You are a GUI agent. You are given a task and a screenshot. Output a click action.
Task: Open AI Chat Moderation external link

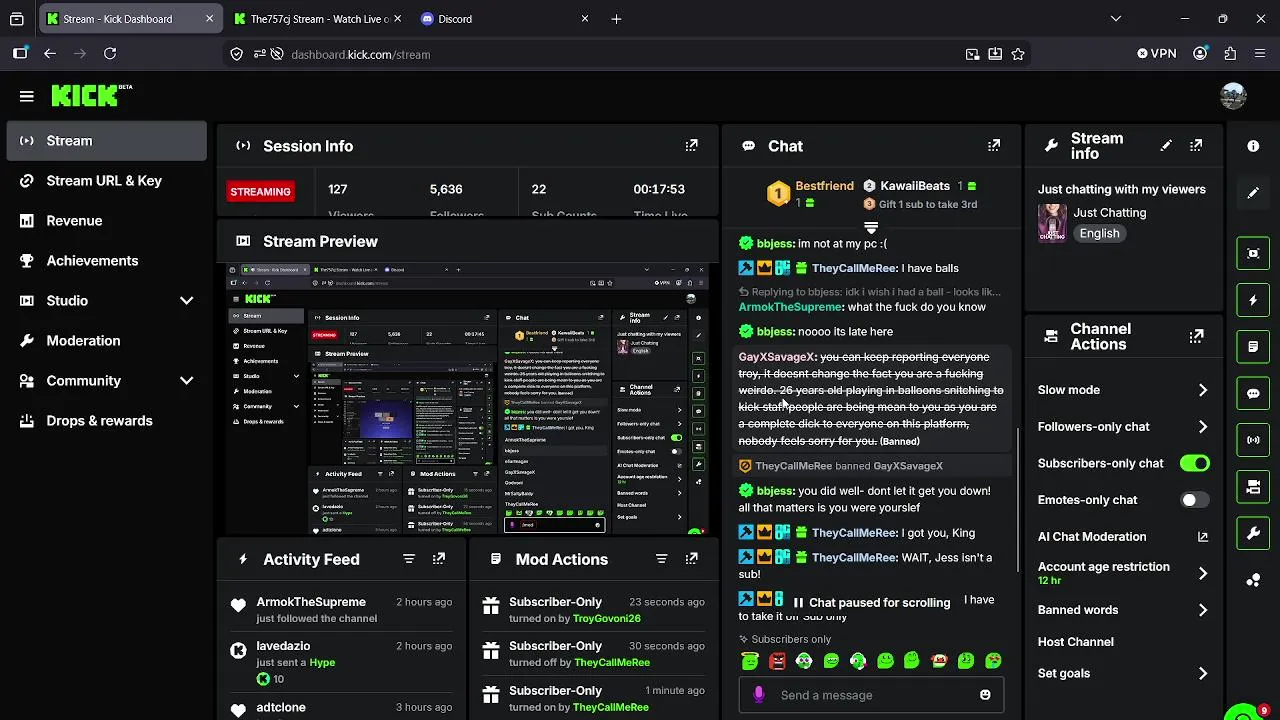(1202, 537)
